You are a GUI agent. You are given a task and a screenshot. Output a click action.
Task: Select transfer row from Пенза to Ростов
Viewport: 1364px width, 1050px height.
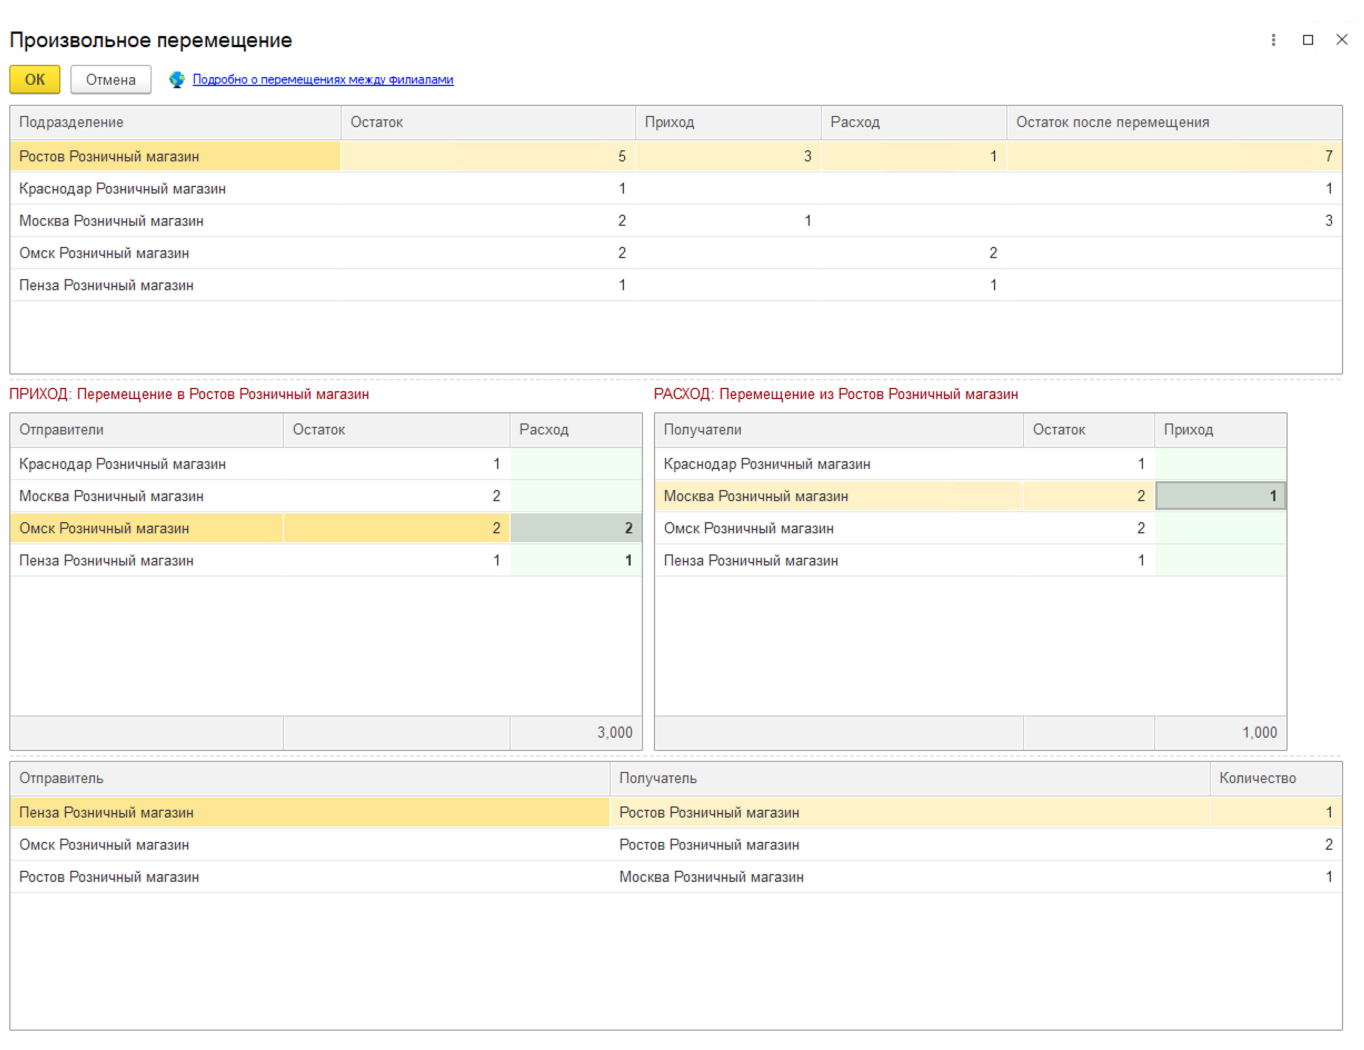tap(676, 813)
